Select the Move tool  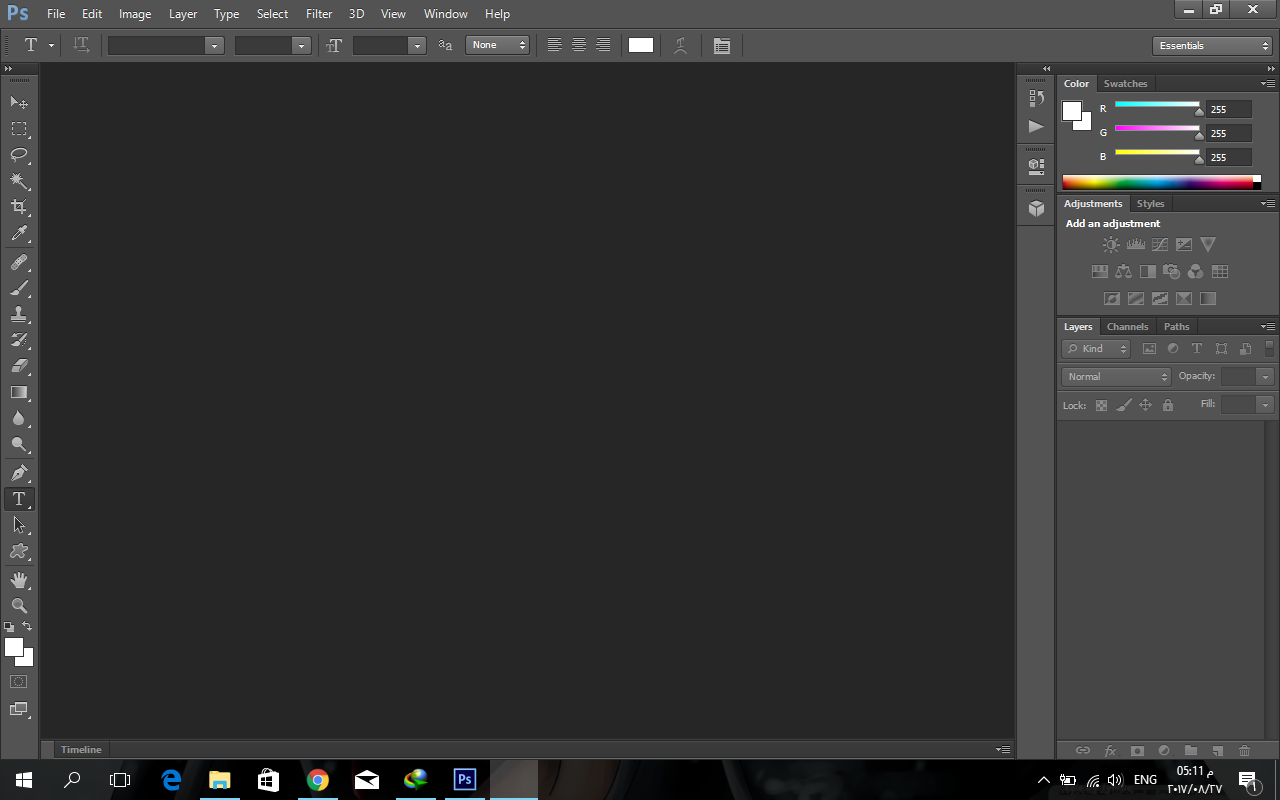(x=19, y=102)
